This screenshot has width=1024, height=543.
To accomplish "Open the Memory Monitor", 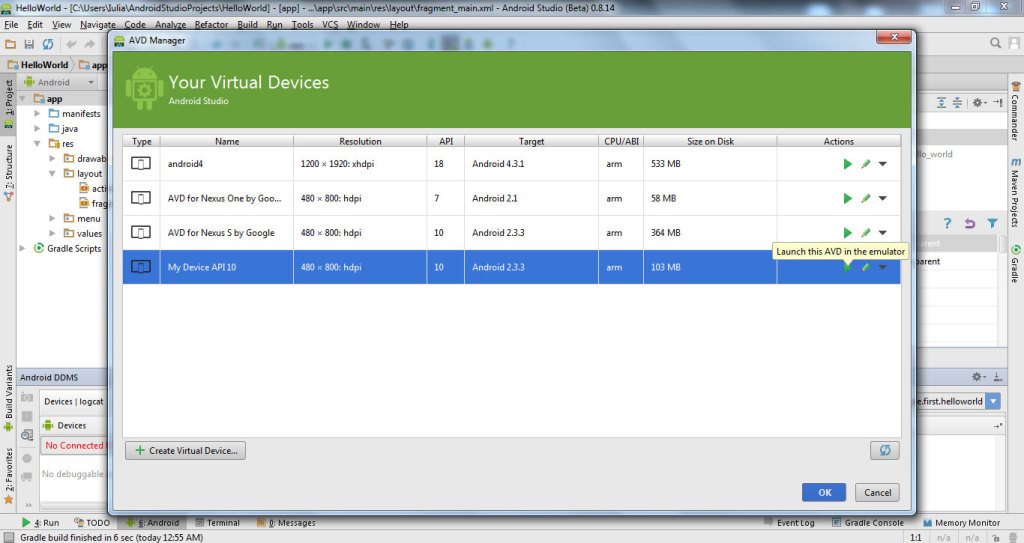I will (x=961, y=523).
